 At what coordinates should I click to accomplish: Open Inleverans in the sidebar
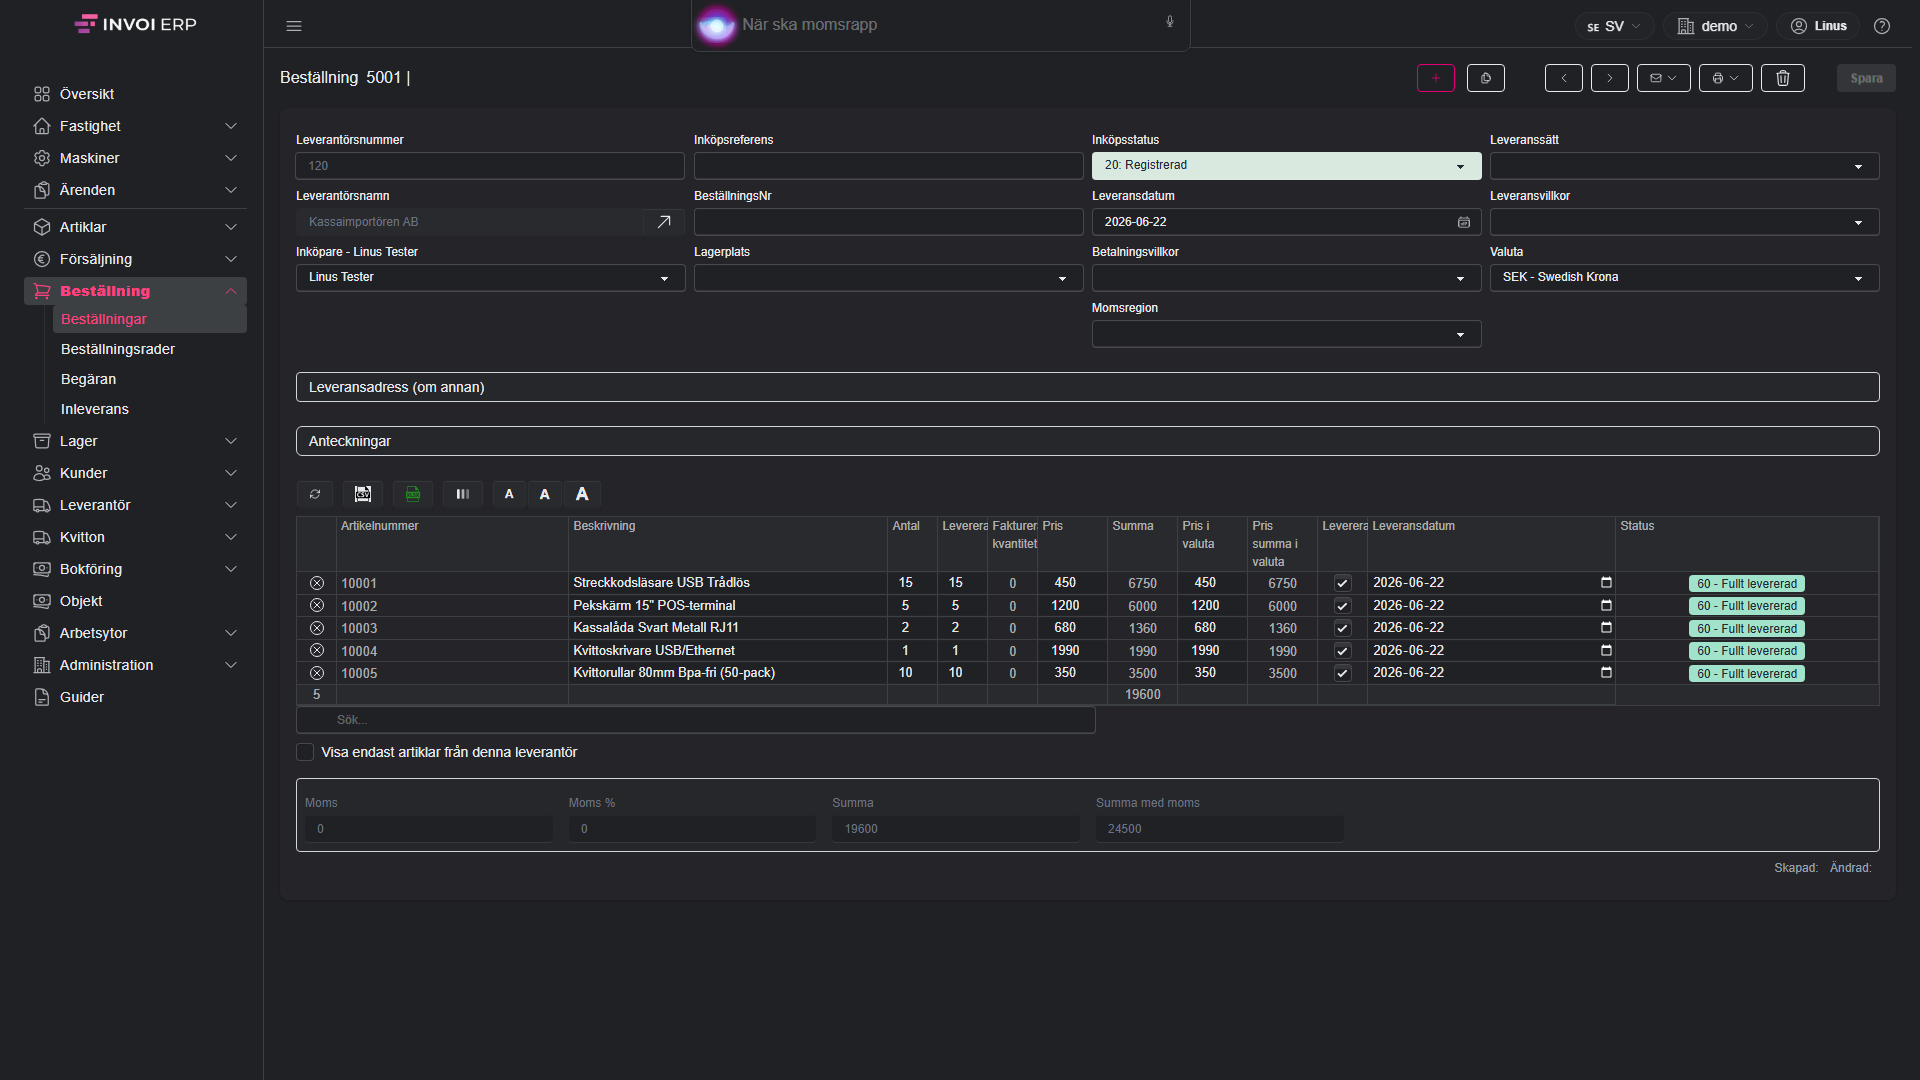[95, 409]
